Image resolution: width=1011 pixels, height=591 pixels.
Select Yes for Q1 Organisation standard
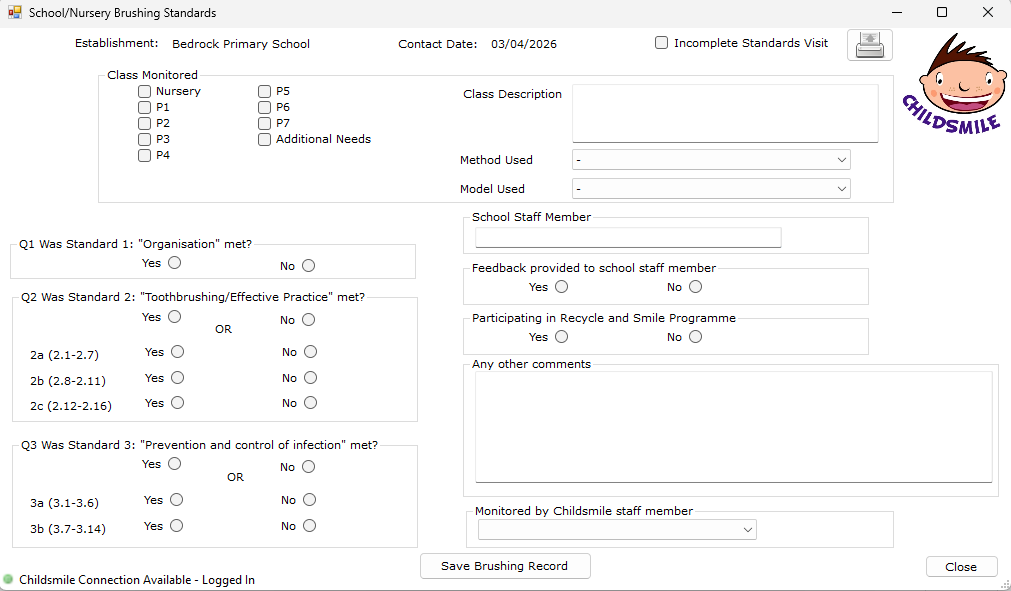coord(175,264)
